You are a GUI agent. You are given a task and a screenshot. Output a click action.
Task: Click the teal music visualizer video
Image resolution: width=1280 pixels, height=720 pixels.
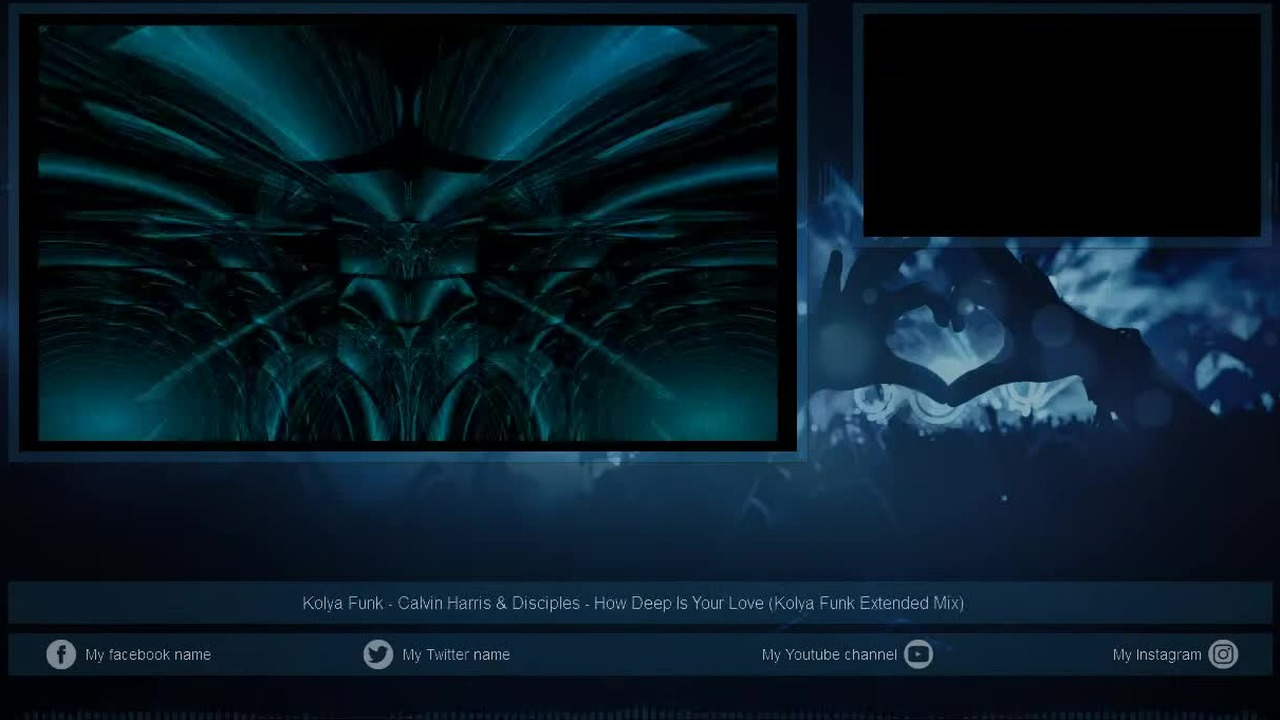point(408,233)
